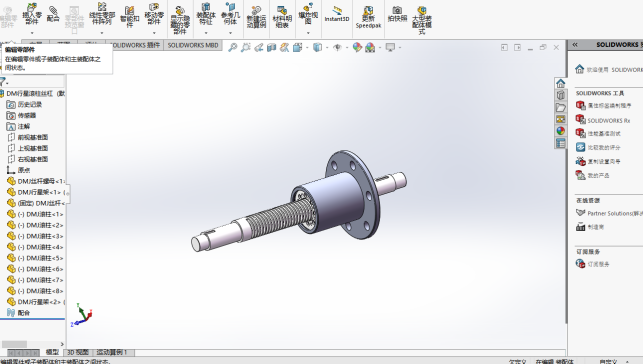Collapse task pane with double chevron

pos(575,45)
